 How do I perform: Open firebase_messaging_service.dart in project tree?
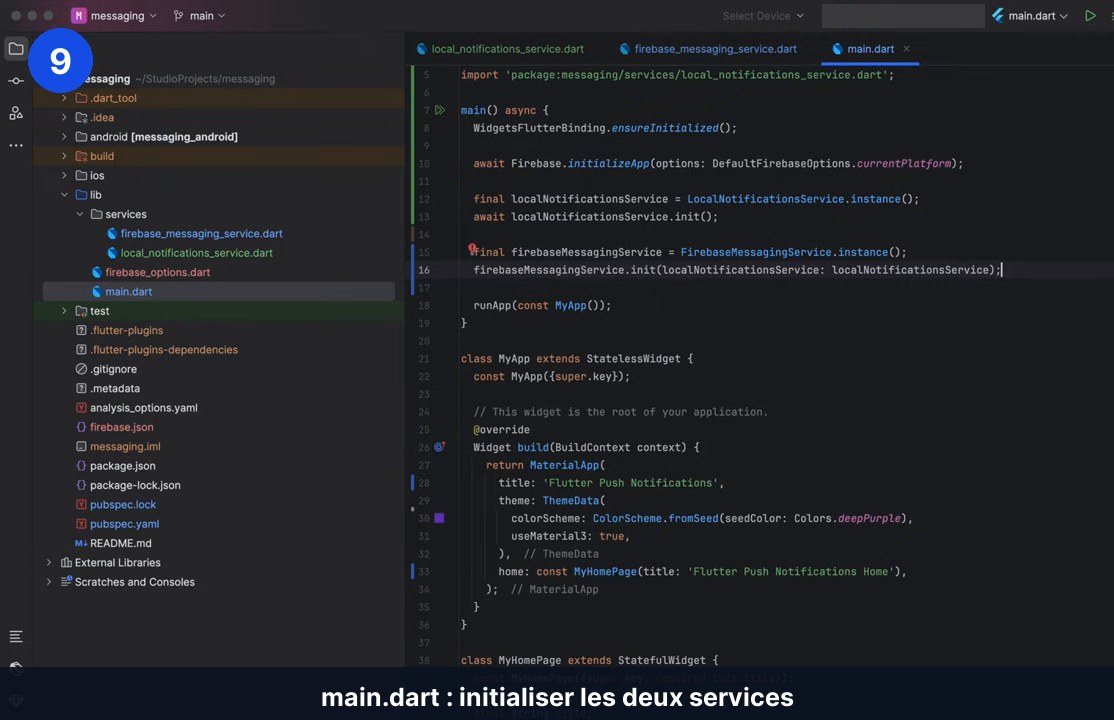[x=201, y=233]
